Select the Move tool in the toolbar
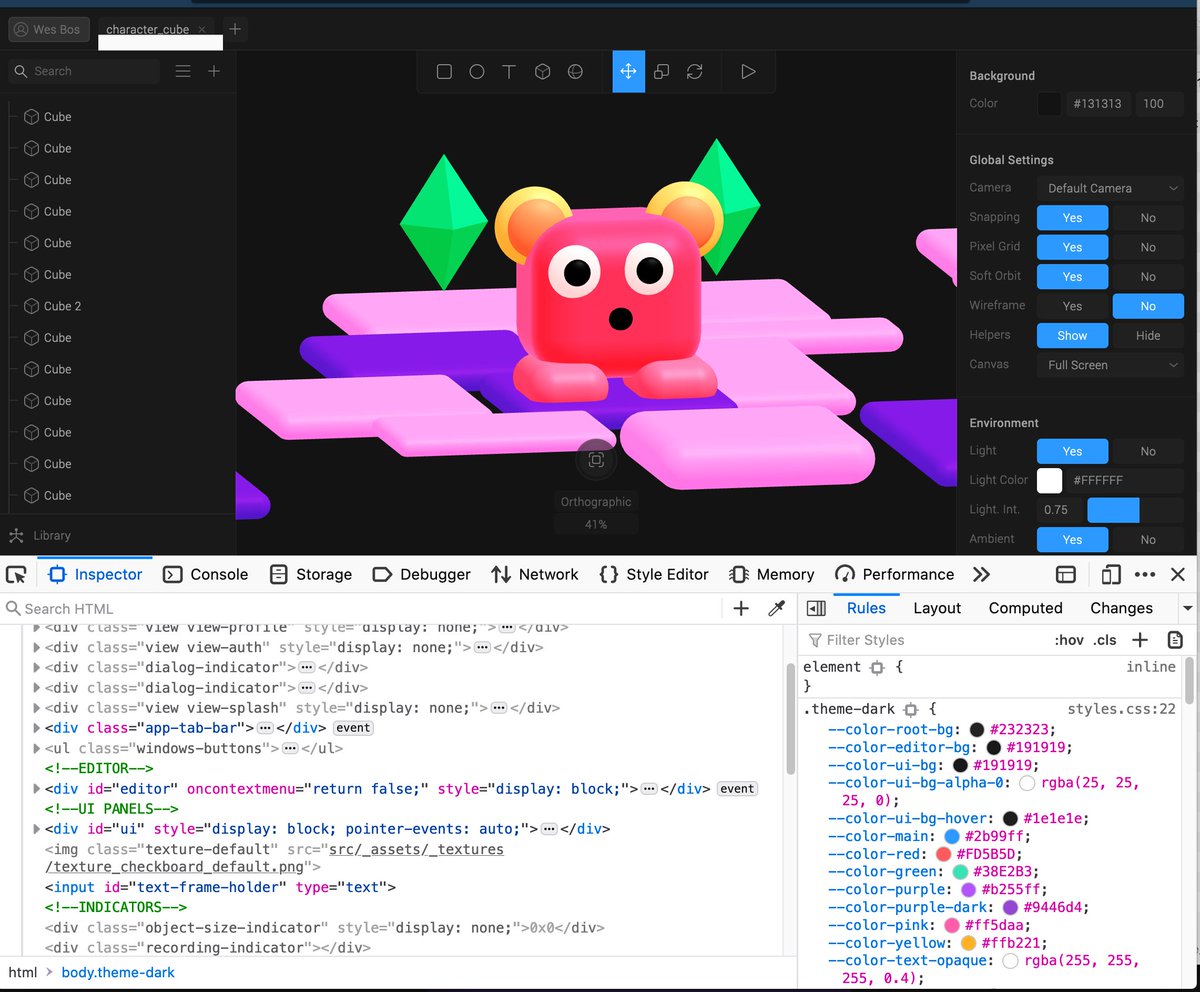The height and width of the screenshot is (992, 1200). point(629,71)
